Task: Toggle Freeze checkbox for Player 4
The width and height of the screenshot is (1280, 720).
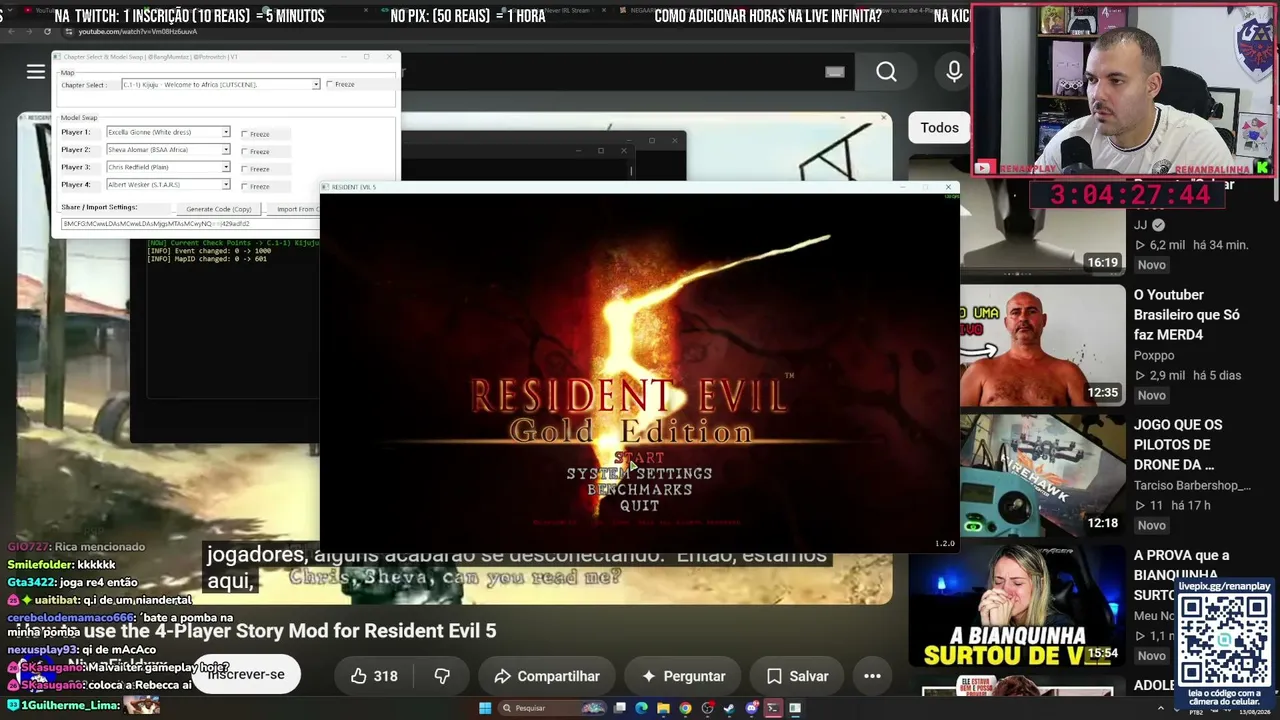Action: tap(244, 186)
